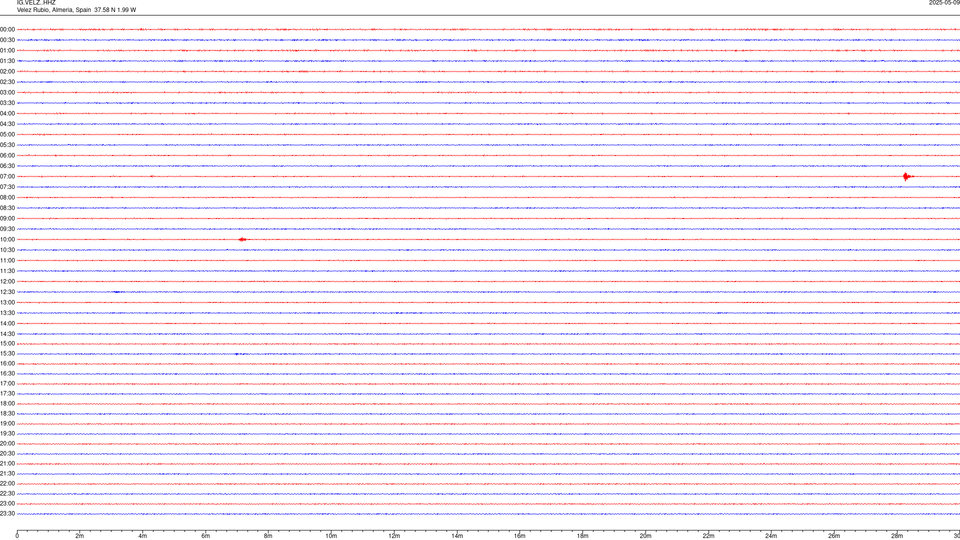This screenshot has height=540, width=960.
Task: Click the 10m tick label on the axis
Action: click(331, 536)
